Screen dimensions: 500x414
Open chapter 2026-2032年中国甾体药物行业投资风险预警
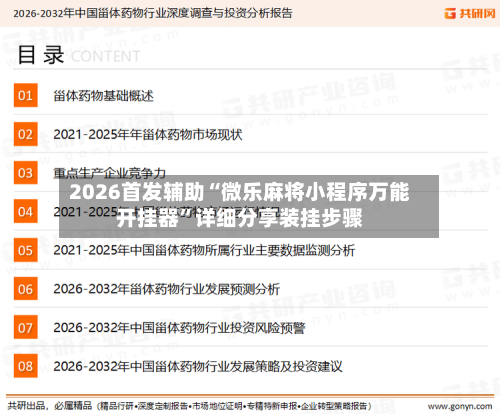(x=179, y=328)
